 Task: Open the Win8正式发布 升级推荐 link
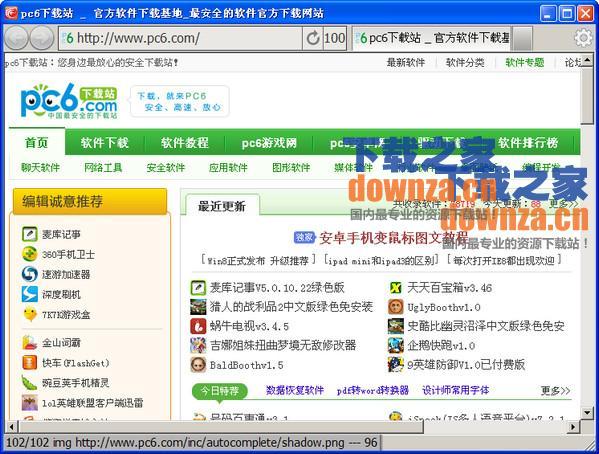(258, 261)
